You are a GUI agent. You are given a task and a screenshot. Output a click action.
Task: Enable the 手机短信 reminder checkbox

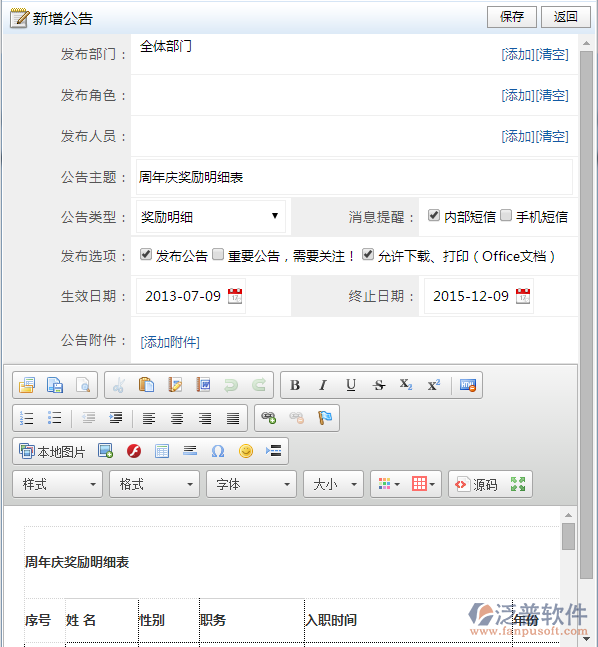[x=506, y=215]
